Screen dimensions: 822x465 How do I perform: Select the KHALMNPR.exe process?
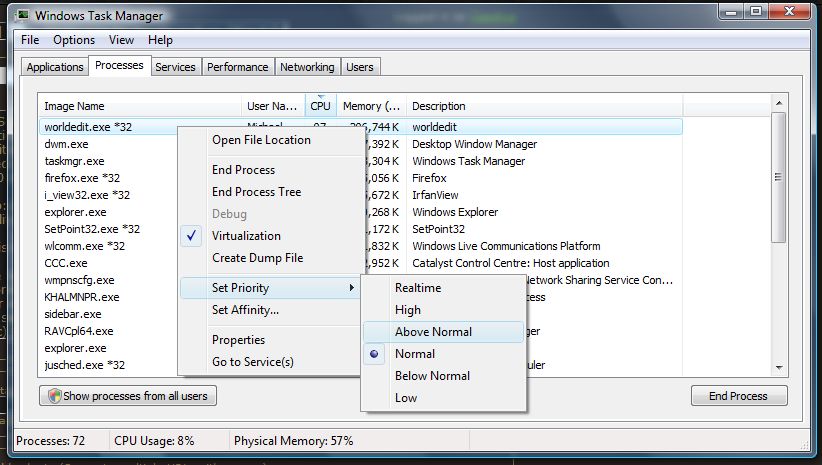pos(81,297)
